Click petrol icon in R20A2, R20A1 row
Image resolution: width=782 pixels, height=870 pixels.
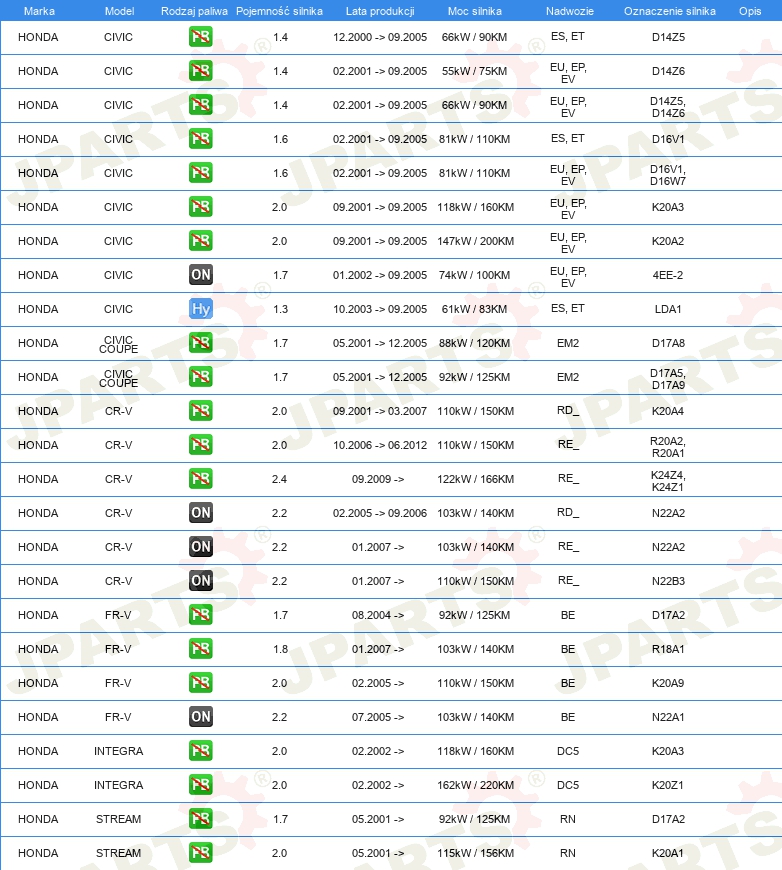pyautogui.click(x=200, y=445)
